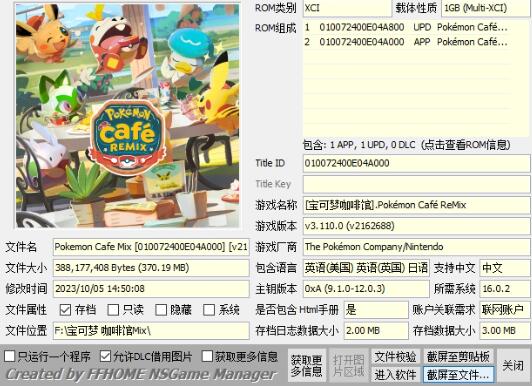
Task: Click the Title ID field
Action: click(416, 163)
